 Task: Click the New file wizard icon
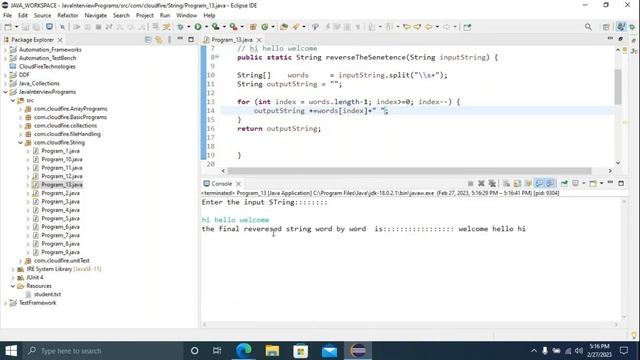pos(8,27)
